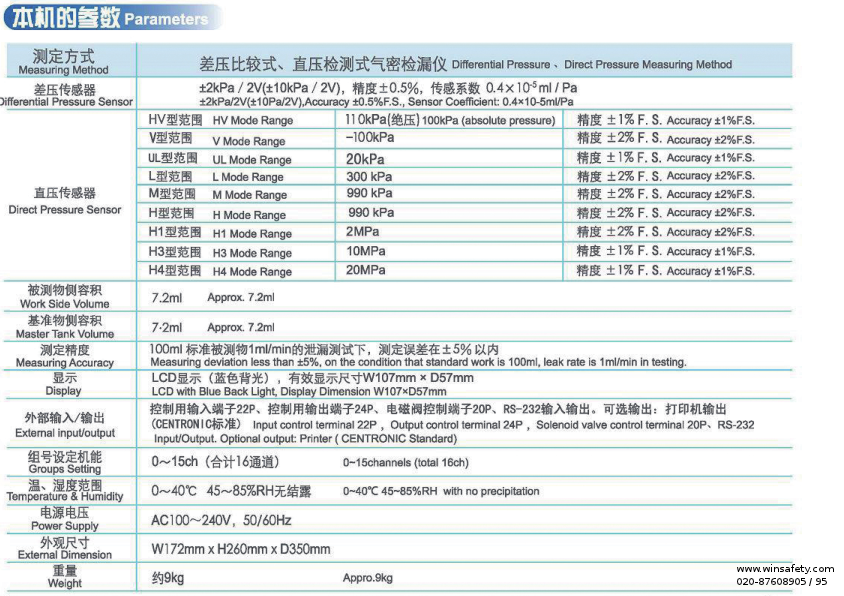
Task: Select the Direct Pressure Sensor label
Action: 65,202
